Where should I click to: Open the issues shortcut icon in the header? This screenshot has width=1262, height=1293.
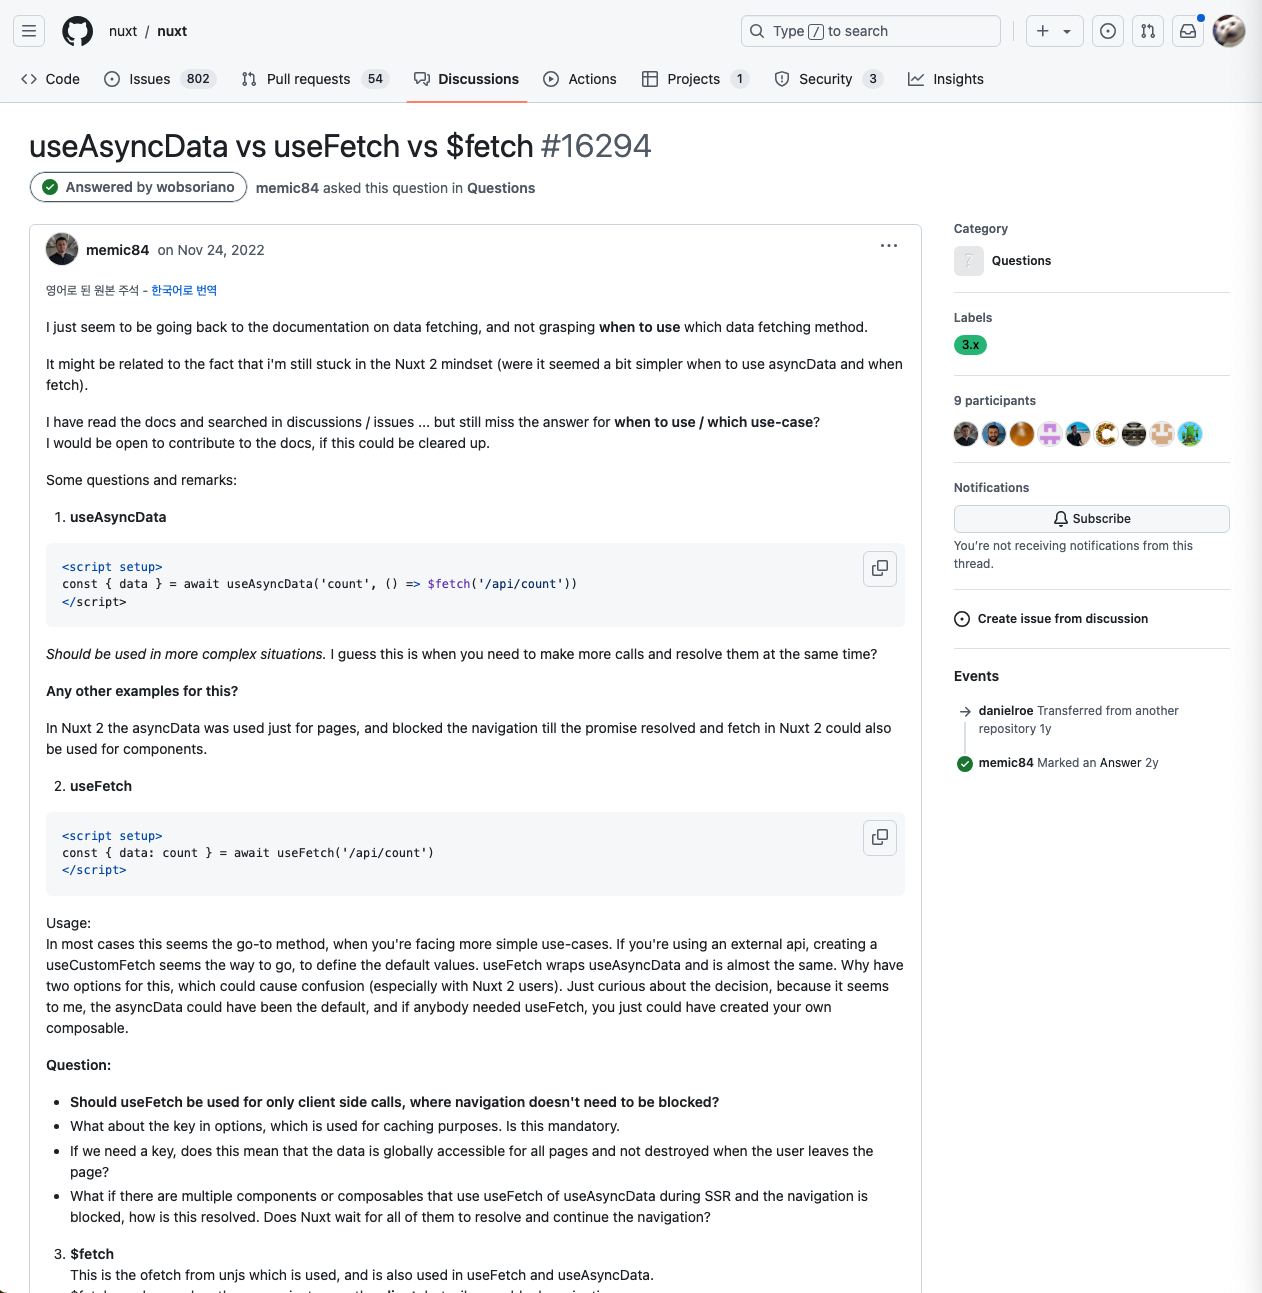(x=1108, y=31)
